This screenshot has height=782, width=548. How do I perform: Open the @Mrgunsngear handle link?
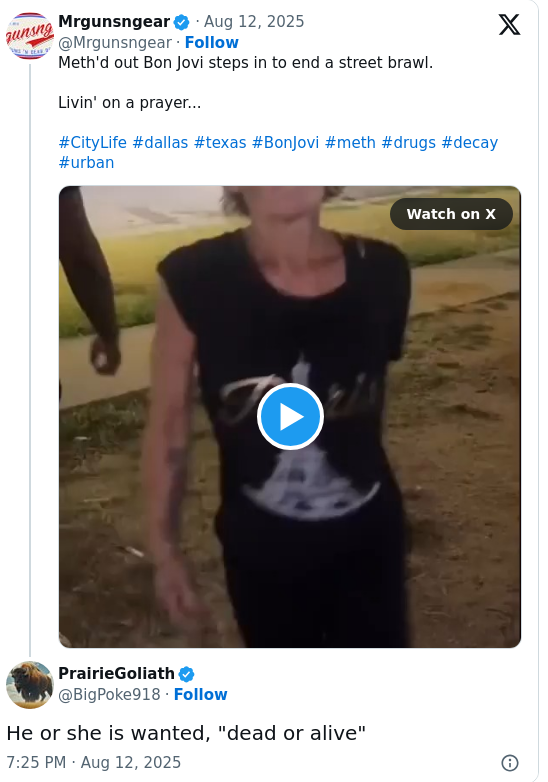point(115,42)
